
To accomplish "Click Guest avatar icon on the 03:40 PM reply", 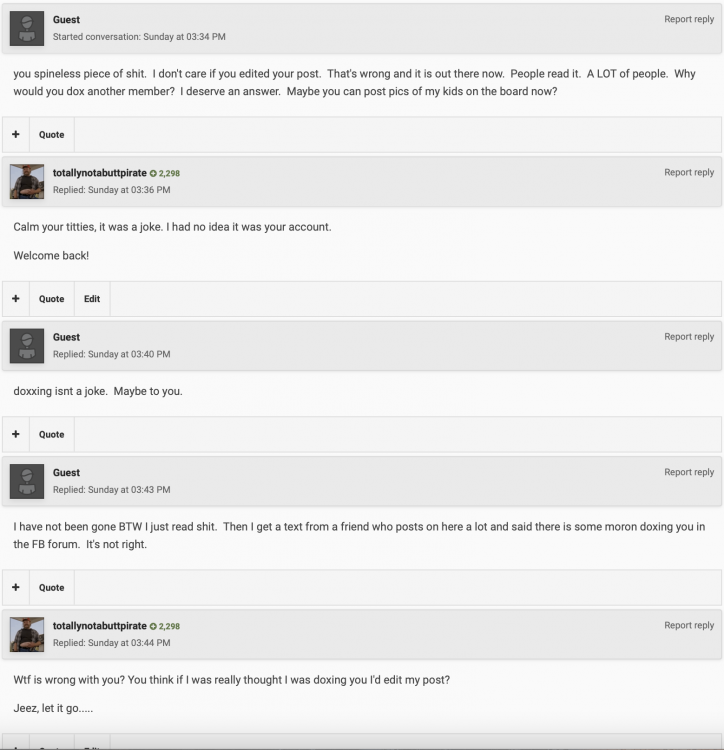I will [27, 345].
